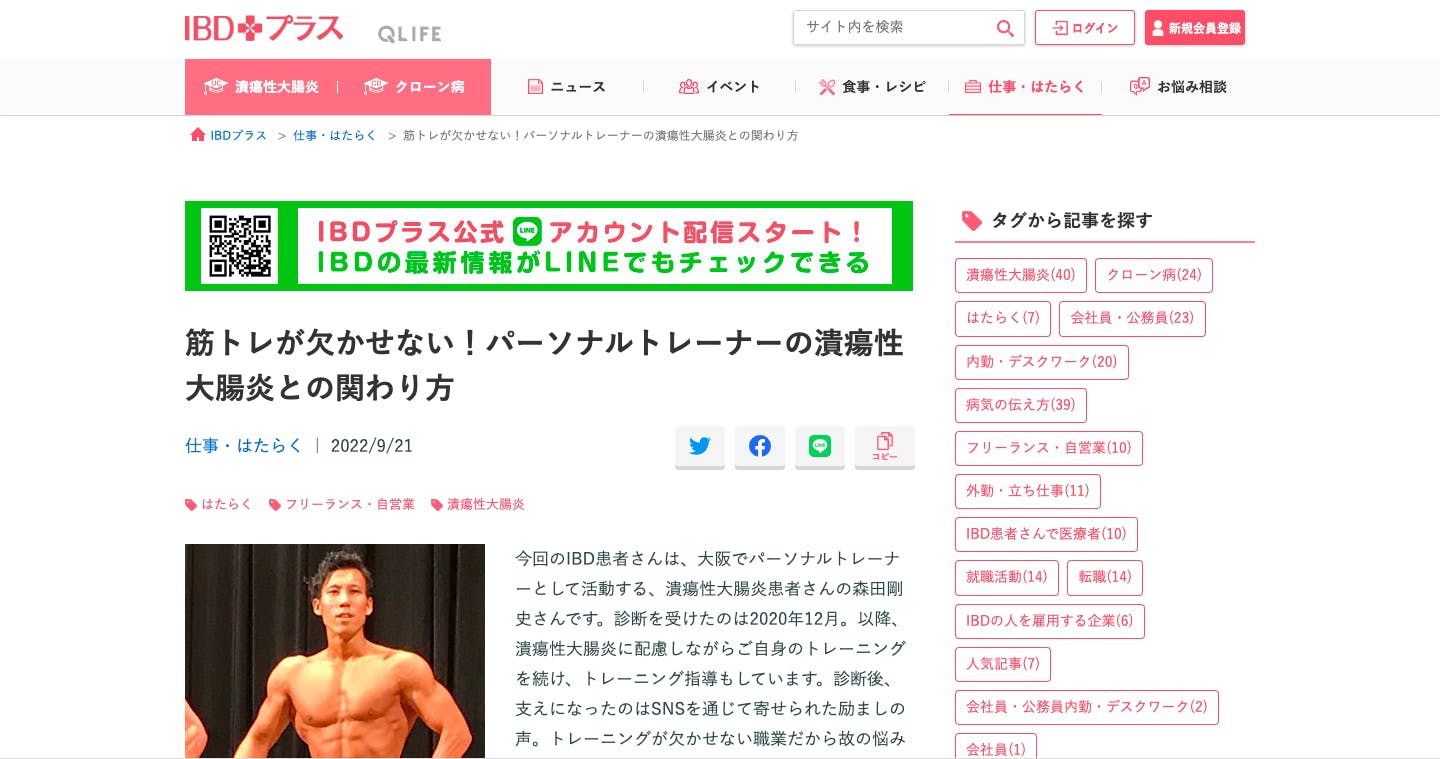Open the QLIFE logo link
Screen dimensions: 1440x759
[x=409, y=34]
